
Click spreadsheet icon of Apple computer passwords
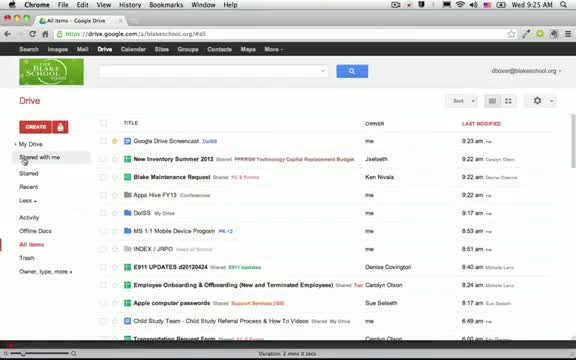127,303
